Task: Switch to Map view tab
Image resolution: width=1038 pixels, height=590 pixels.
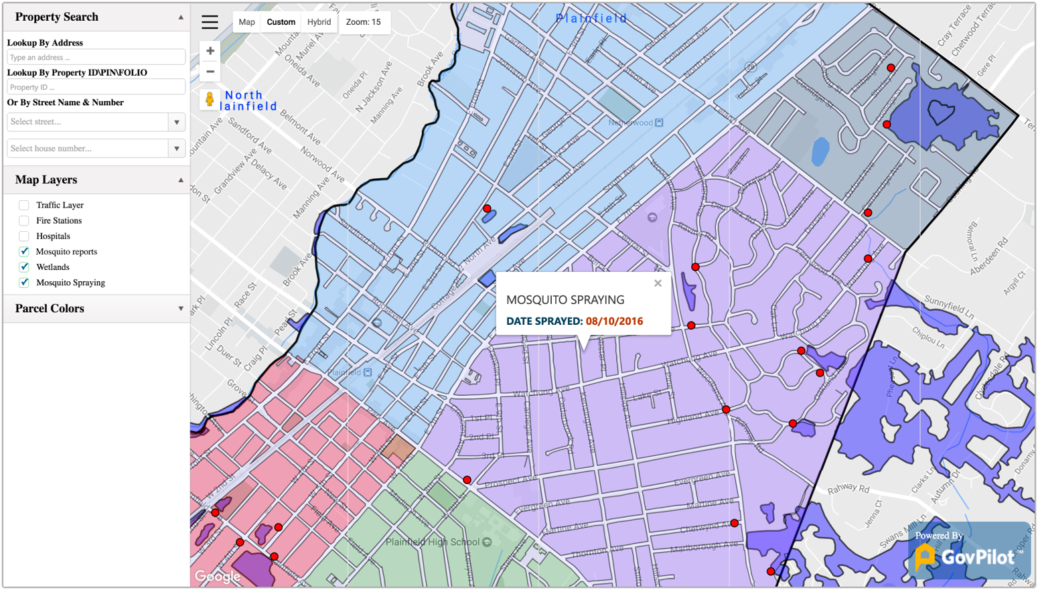Action: click(247, 22)
